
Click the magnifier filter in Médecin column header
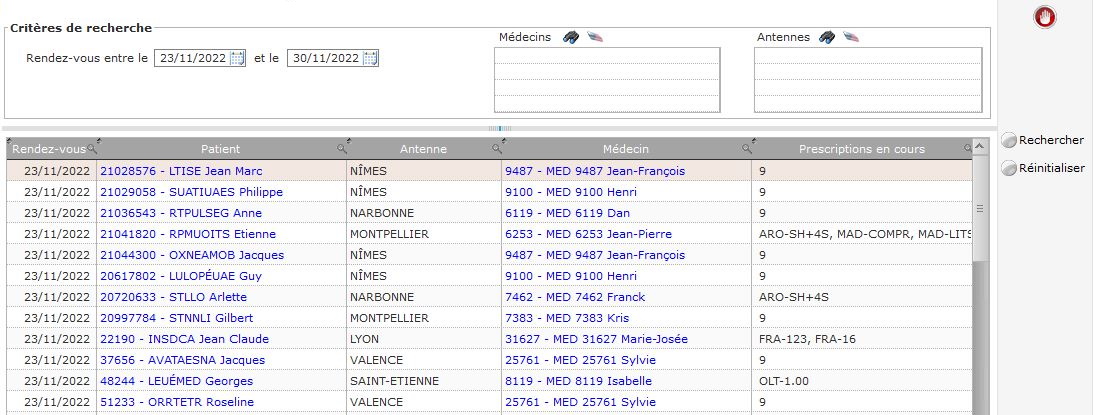pyautogui.click(x=746, y=148)
